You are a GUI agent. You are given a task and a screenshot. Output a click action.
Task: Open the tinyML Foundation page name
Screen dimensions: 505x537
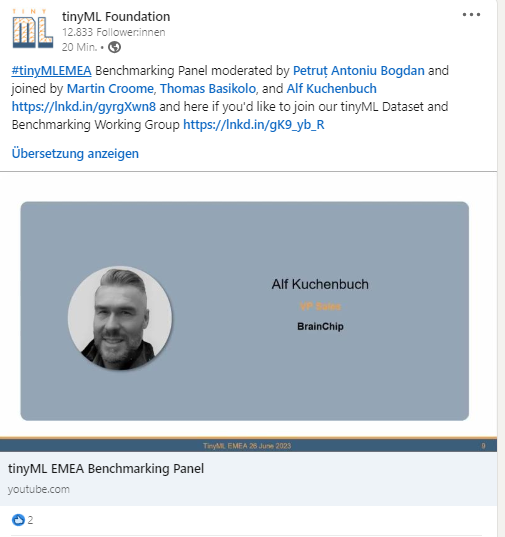click(x=116, y=16)
